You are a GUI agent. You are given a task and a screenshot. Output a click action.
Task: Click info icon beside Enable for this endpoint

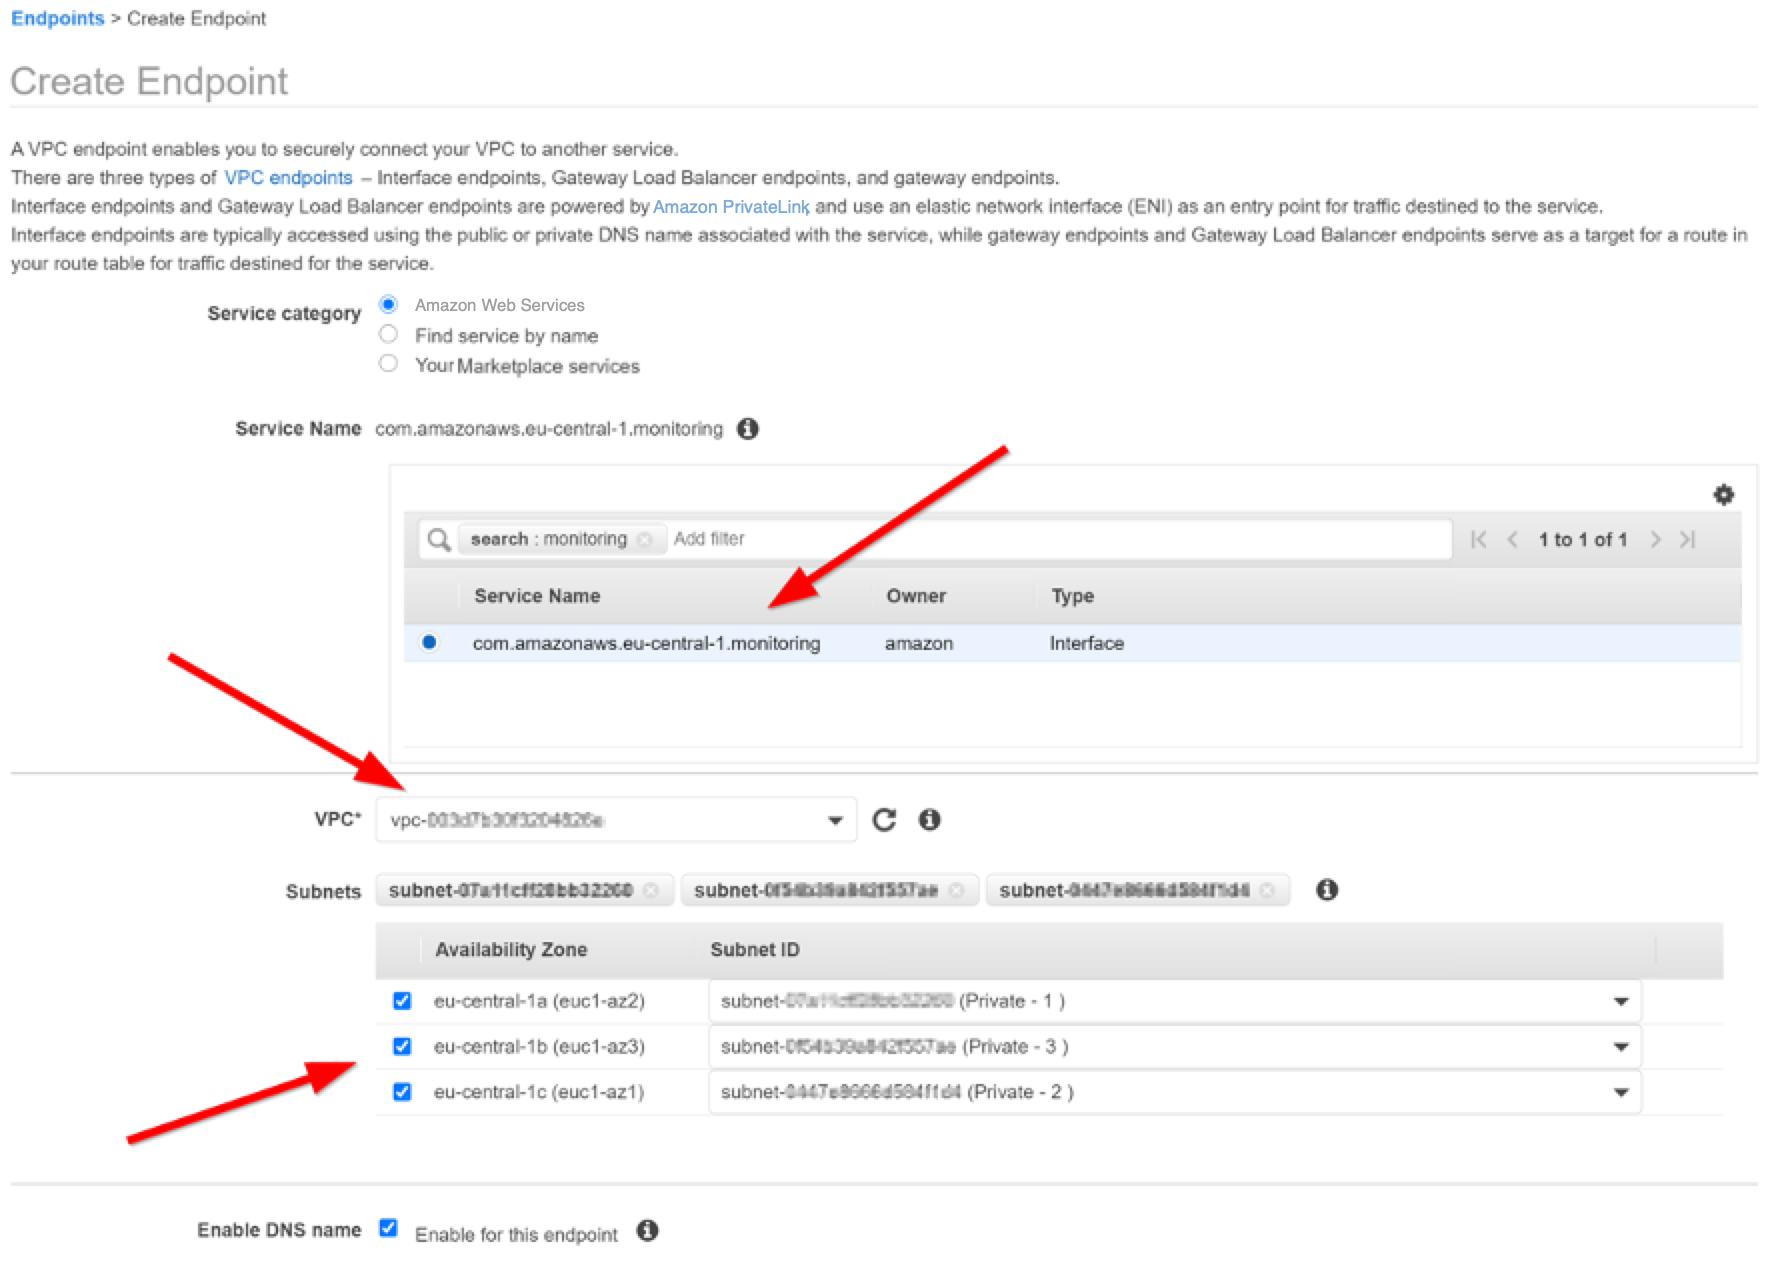coord(647,1231)
